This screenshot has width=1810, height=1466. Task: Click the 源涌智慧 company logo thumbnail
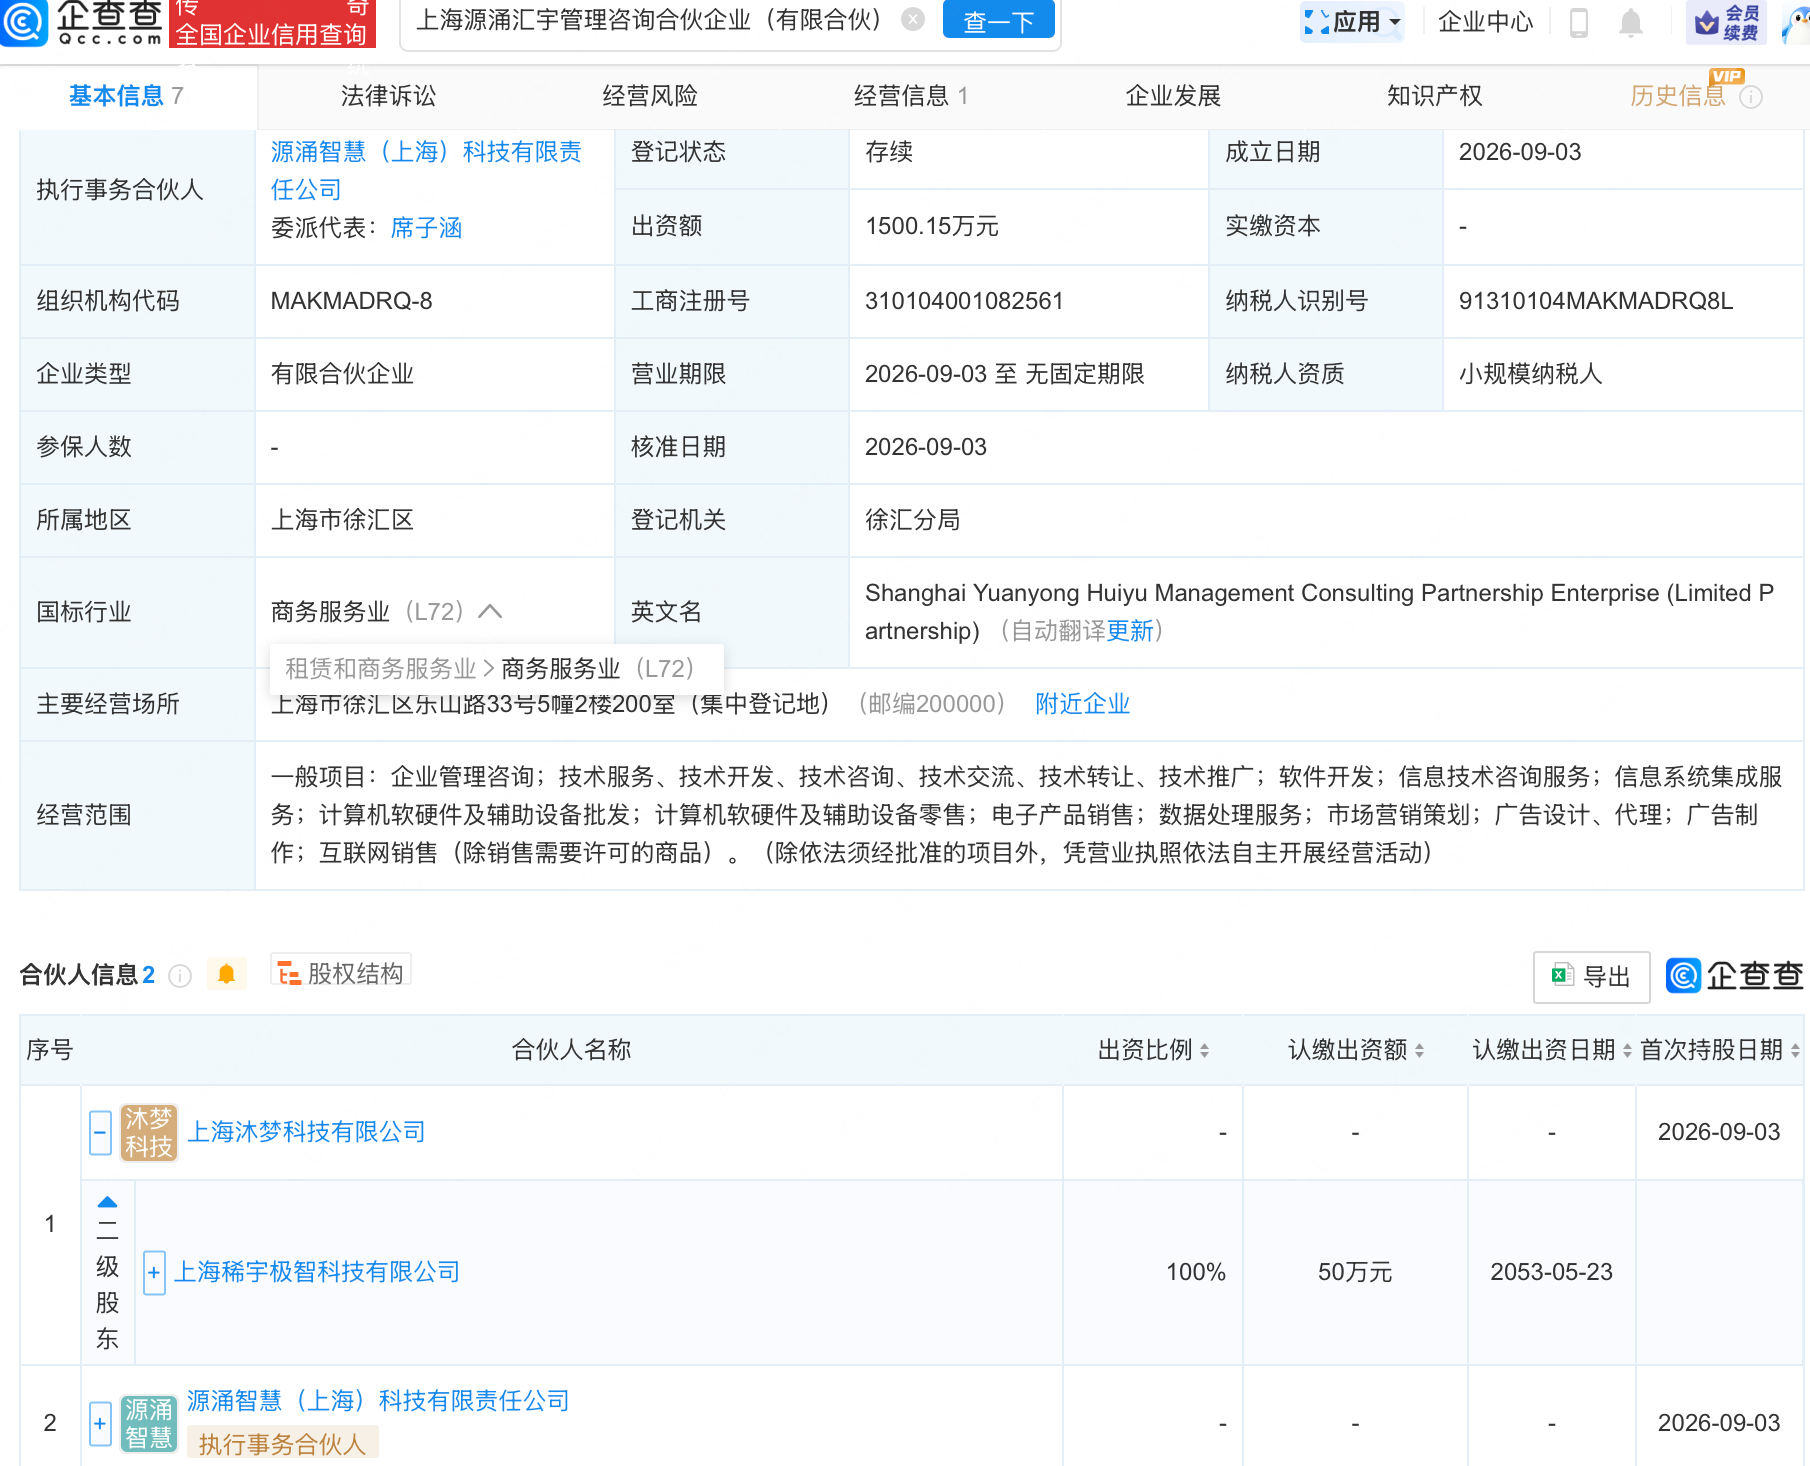[149, 1423]
